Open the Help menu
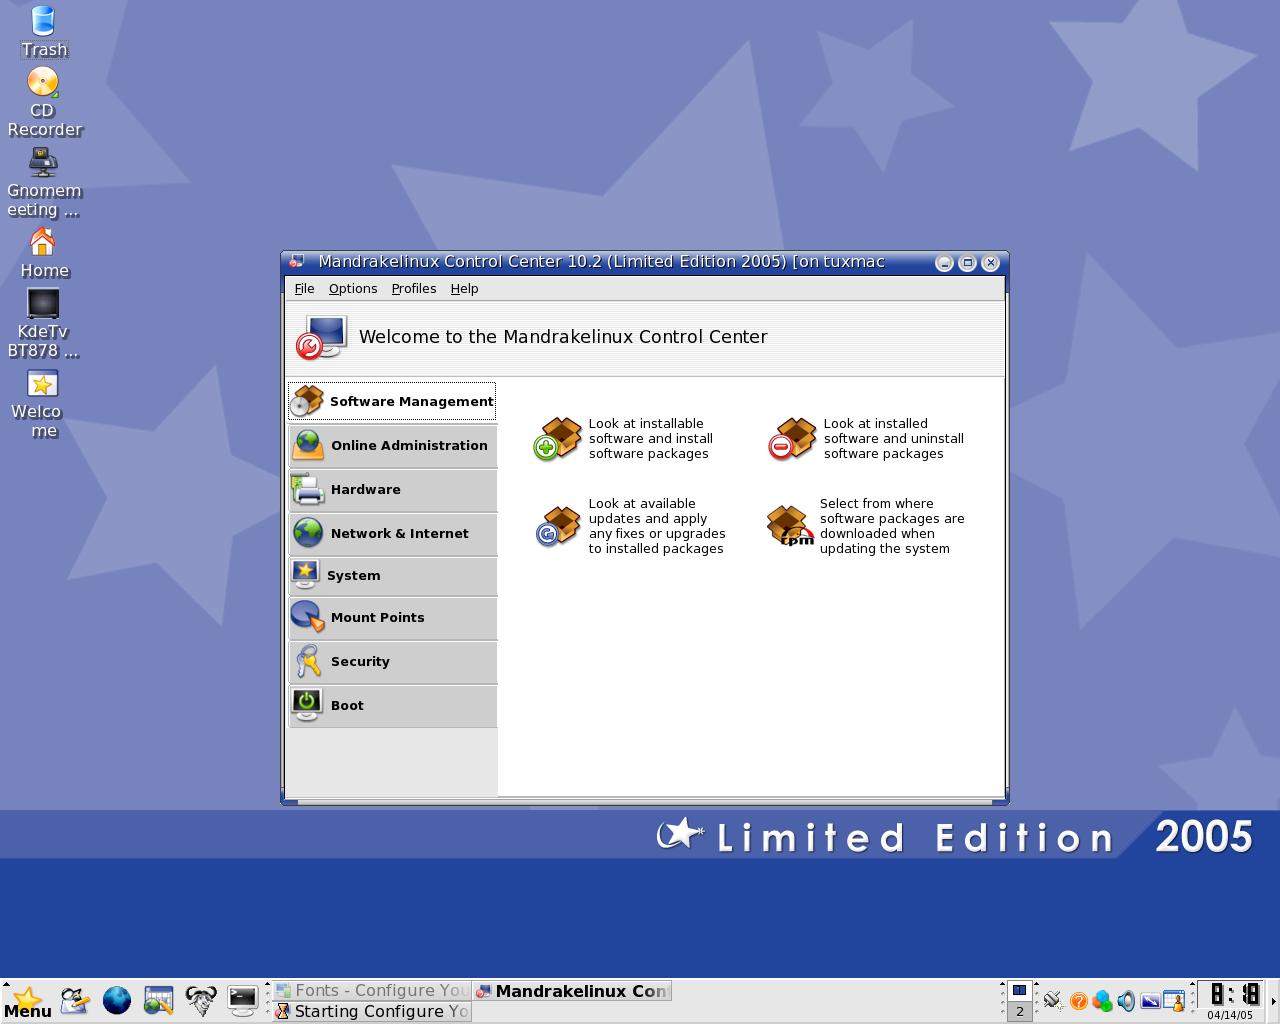 click(465, 288)
